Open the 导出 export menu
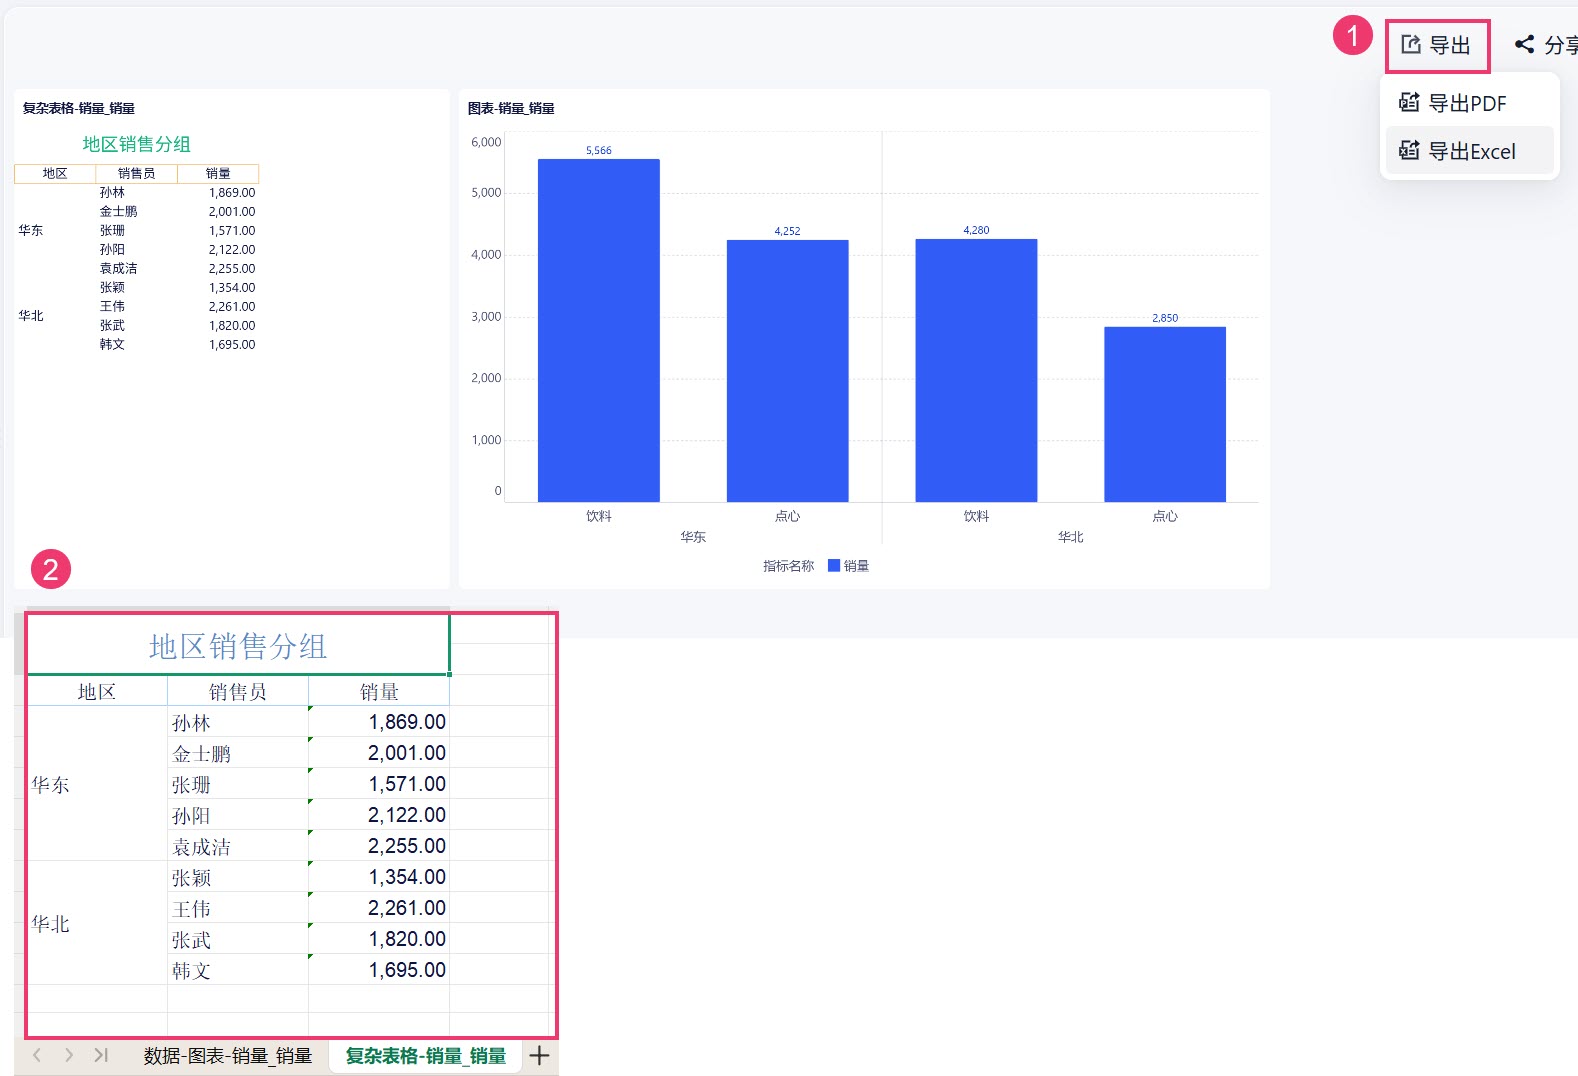1578x1076 pixels. pyautogui.click(x=1437, y=45)
